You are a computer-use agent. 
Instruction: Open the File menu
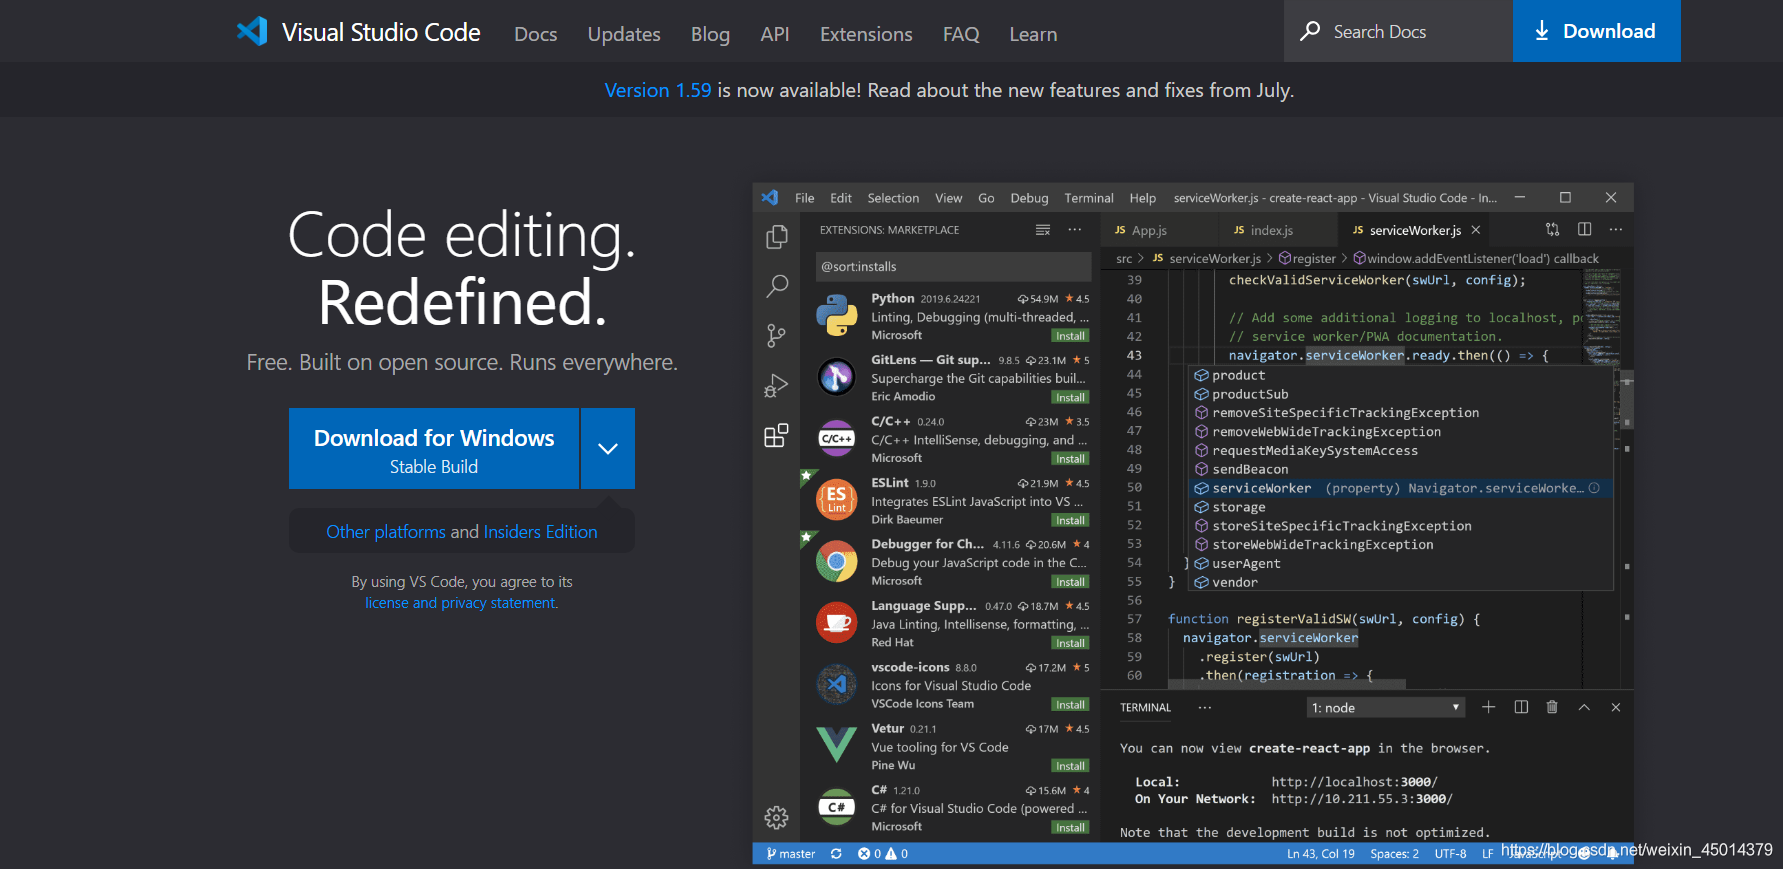pyautogui.click(x=804, y=198)
